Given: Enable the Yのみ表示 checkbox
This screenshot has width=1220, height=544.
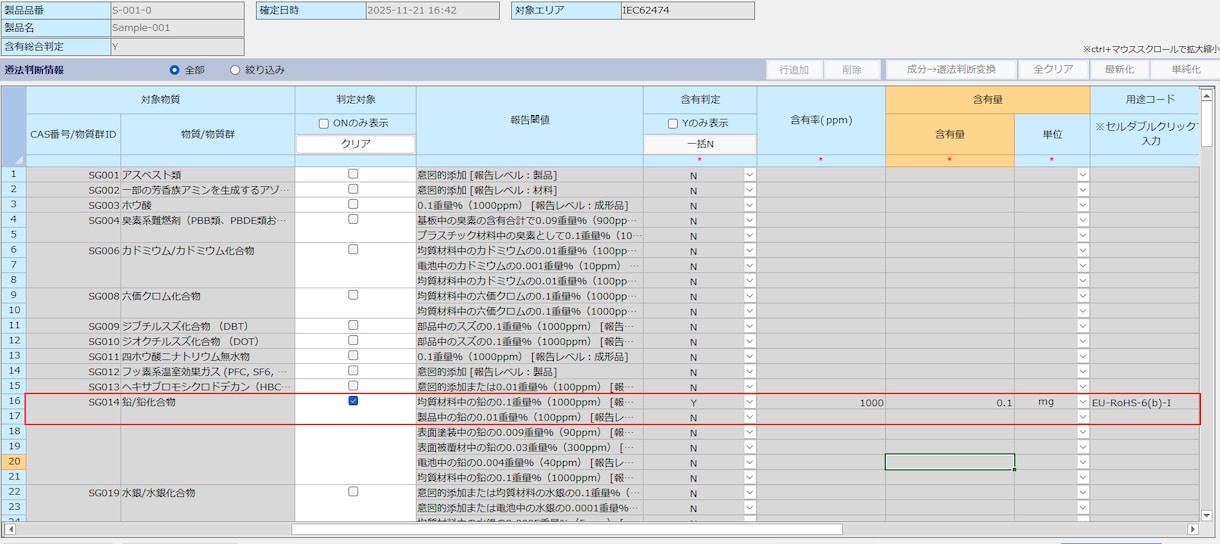Looking at the screenshot, I should pyautogui.click(x=672, y=124).
